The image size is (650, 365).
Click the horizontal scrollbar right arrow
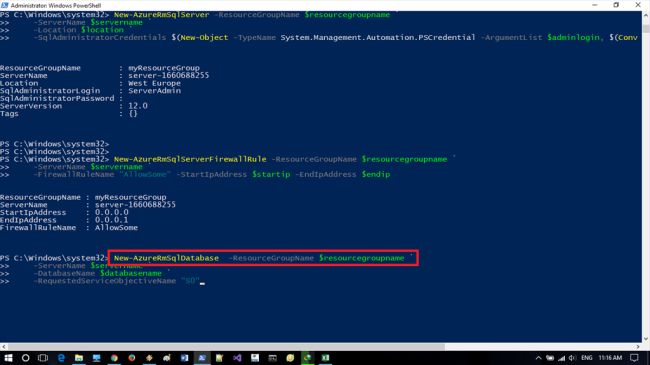click(638, 346)
